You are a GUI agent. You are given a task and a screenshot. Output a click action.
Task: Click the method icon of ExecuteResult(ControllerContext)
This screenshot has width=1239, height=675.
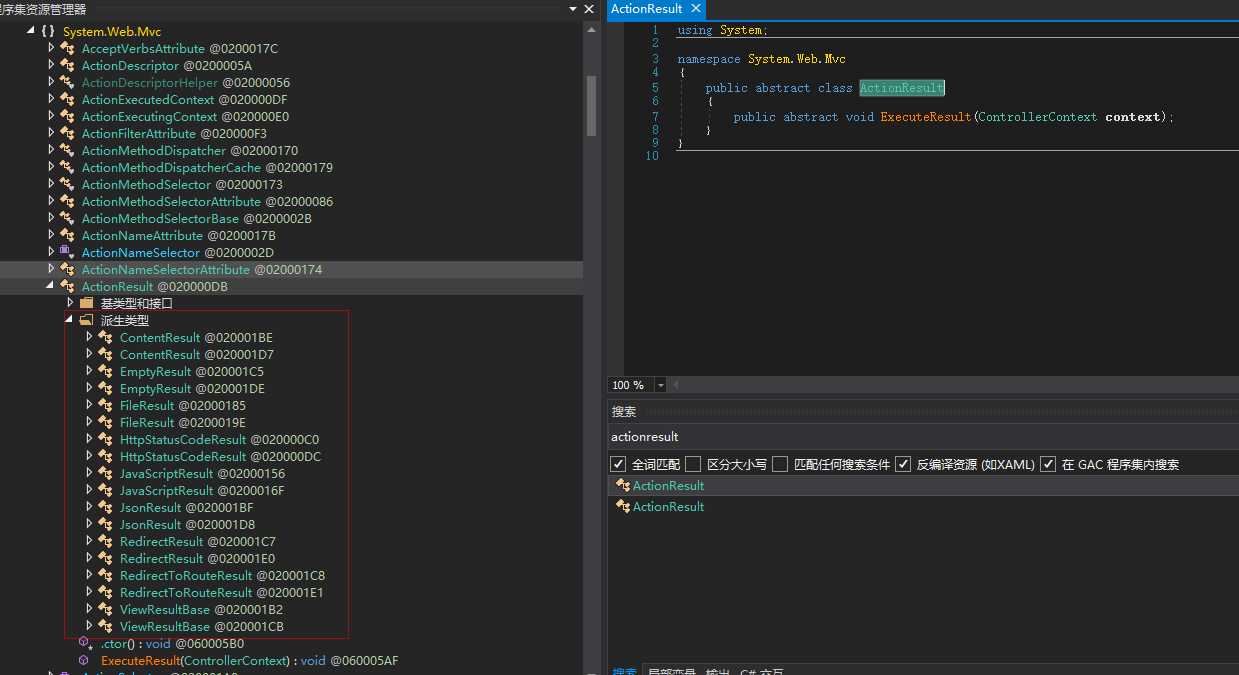click(85, 661)
